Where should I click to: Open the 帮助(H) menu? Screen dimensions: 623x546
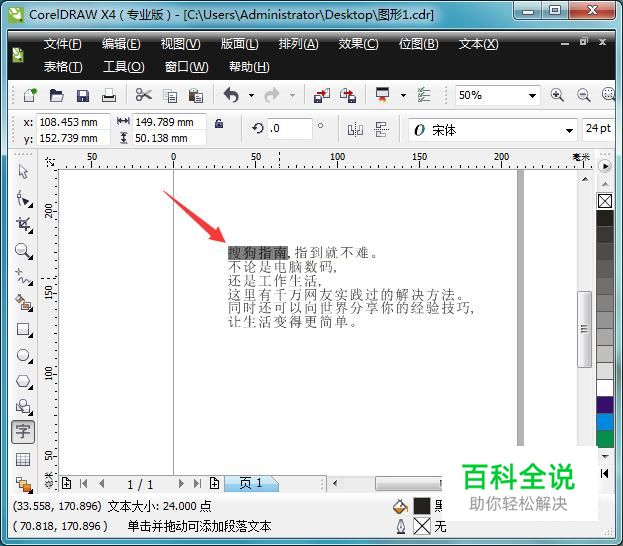pyautogui.click(x=249, y=66)
